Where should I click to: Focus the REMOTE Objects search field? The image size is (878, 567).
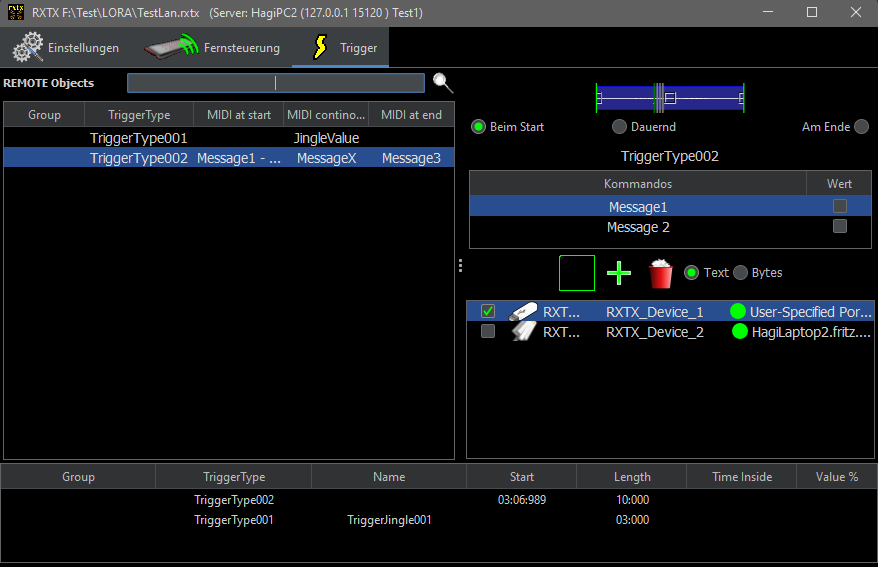275,83
